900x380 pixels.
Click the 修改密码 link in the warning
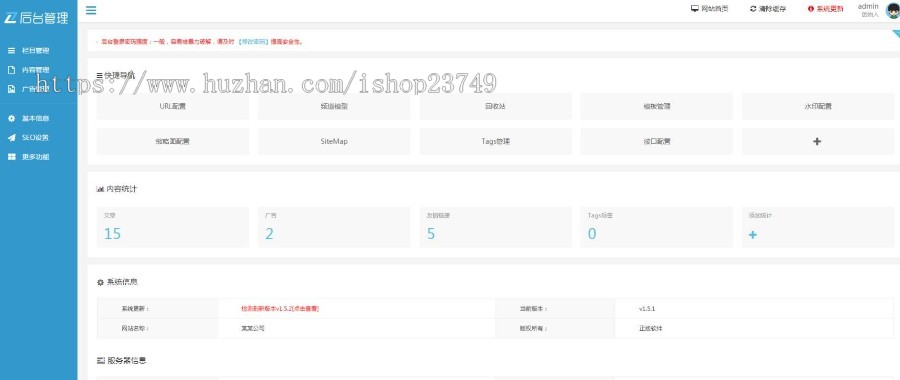252,42
